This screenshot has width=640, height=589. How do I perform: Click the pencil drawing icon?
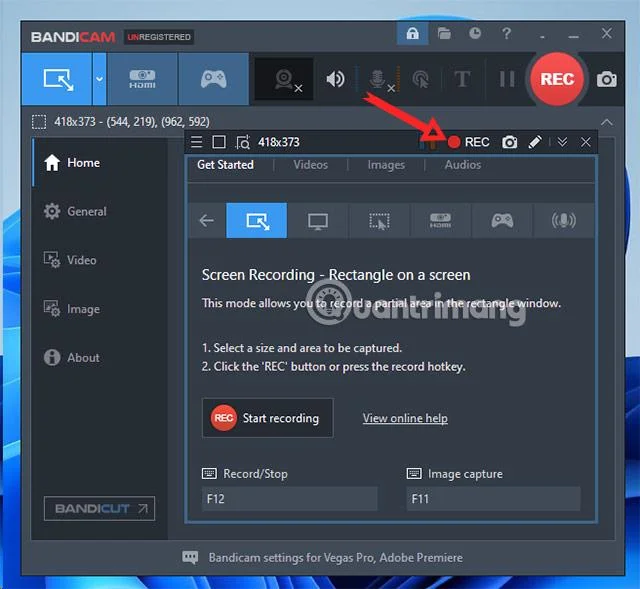pyautogui.click(x=535, y=142)
